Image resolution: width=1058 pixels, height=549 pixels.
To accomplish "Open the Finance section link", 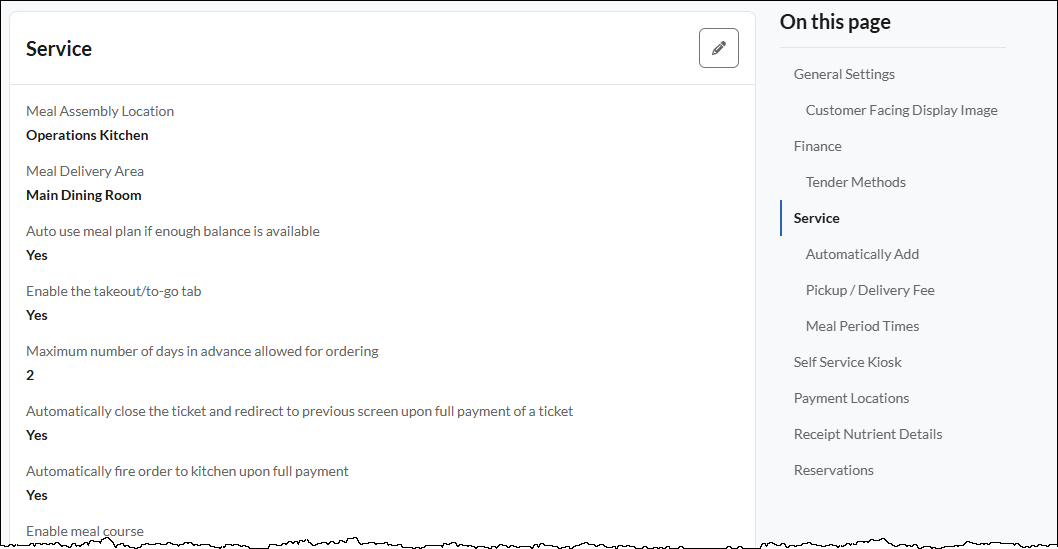I will [x=817, y=146].
